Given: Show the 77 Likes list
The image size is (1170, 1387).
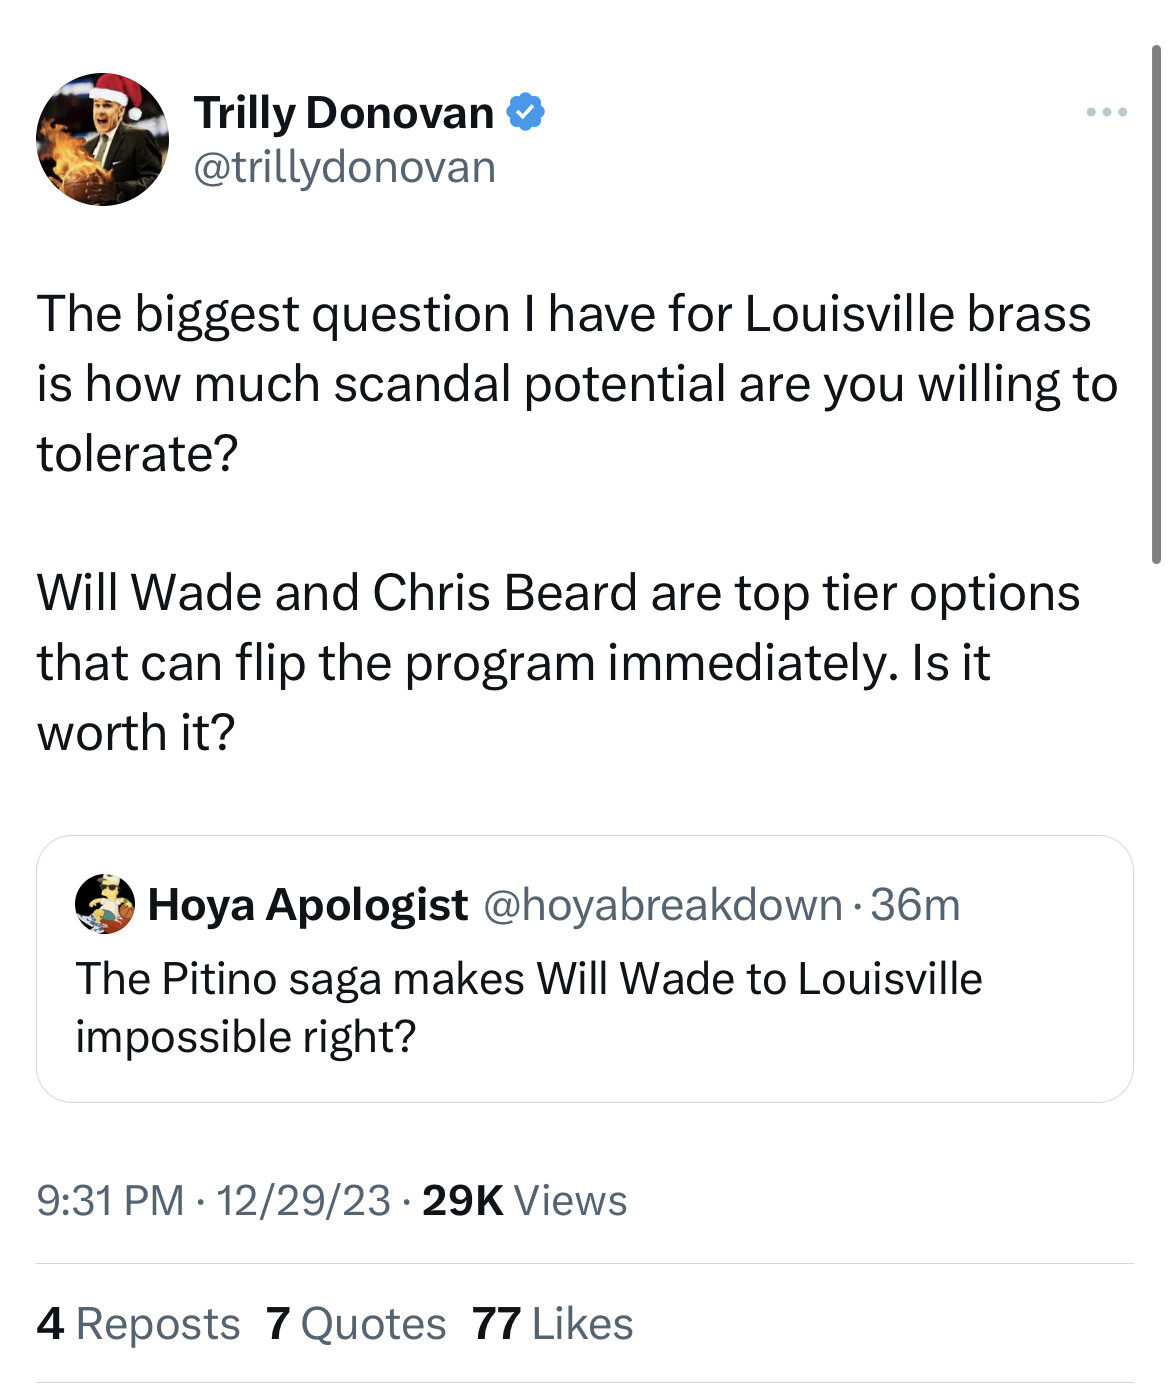Looking at the screenshot, I should 552,1324.
